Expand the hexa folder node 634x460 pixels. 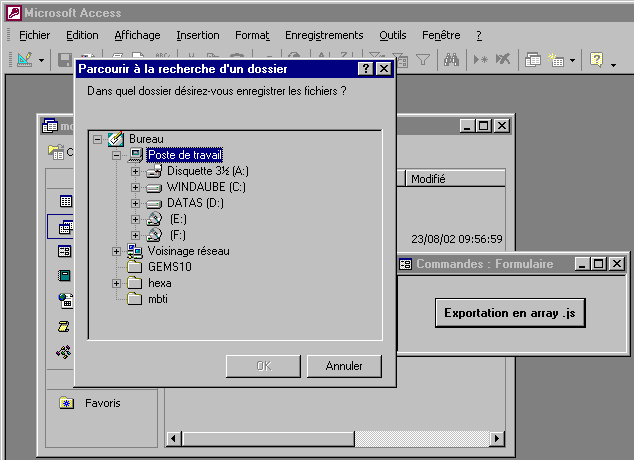(116, 283)
